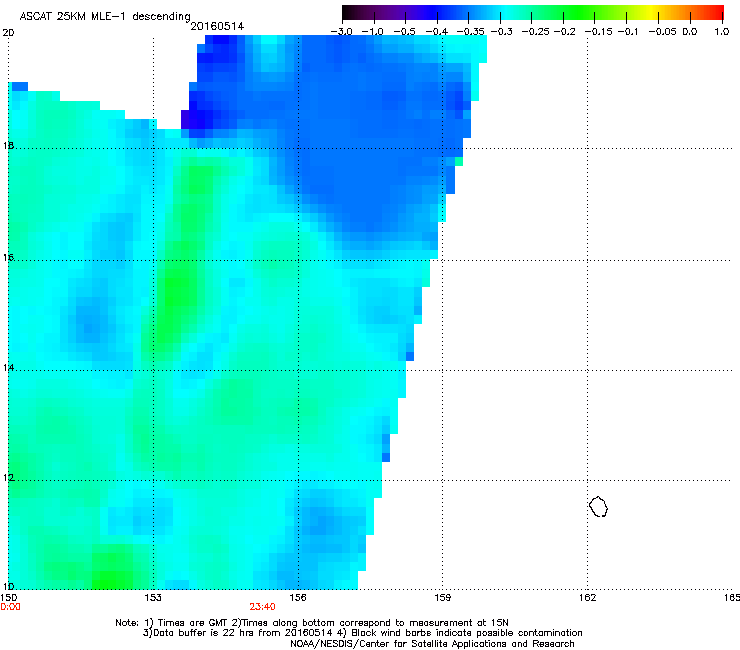Click the longitude label 150
This screenshot has height=650, width=740.
(9, 598)
